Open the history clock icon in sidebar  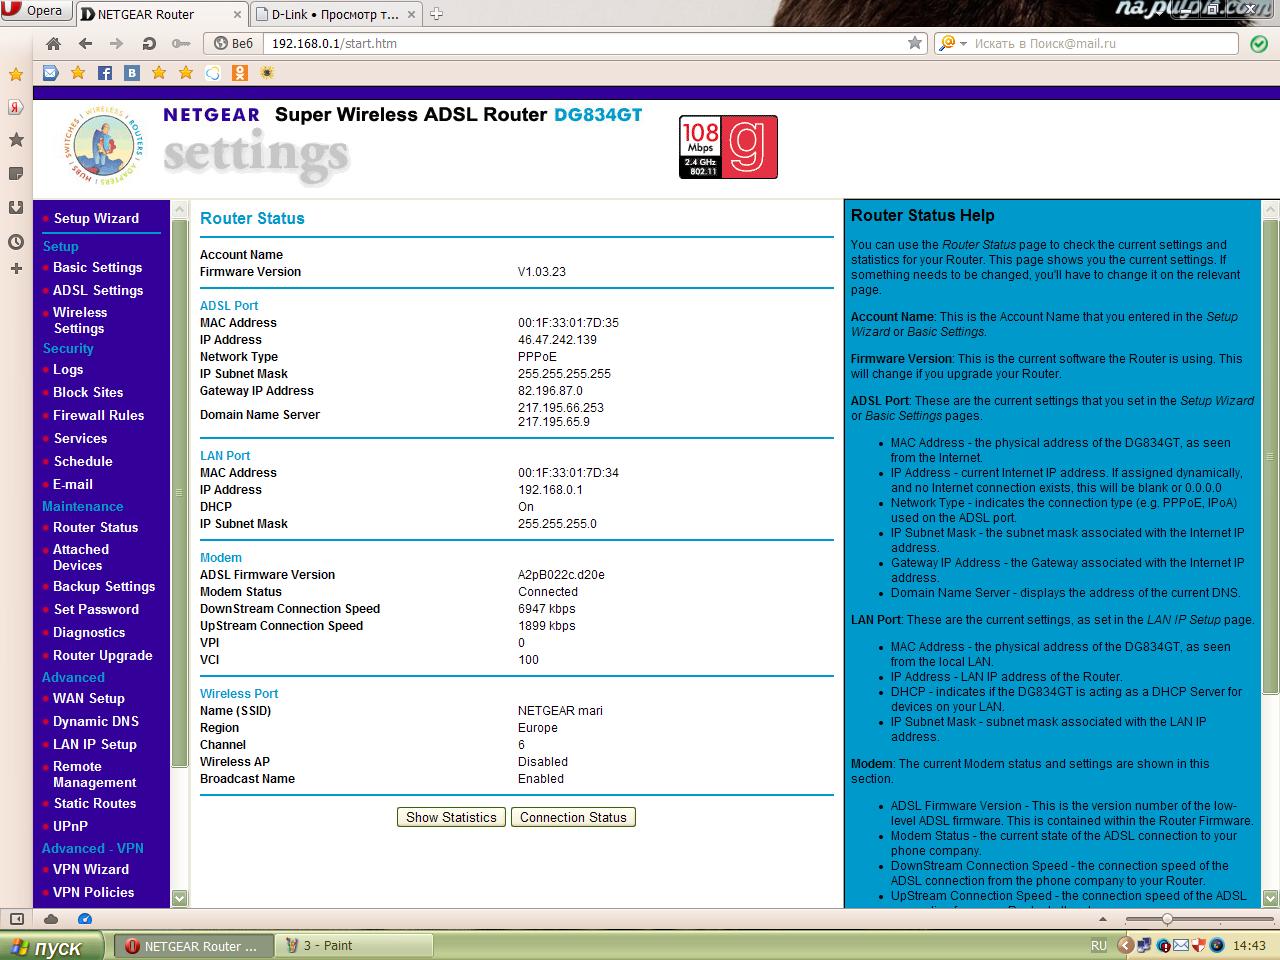[16, 241]
